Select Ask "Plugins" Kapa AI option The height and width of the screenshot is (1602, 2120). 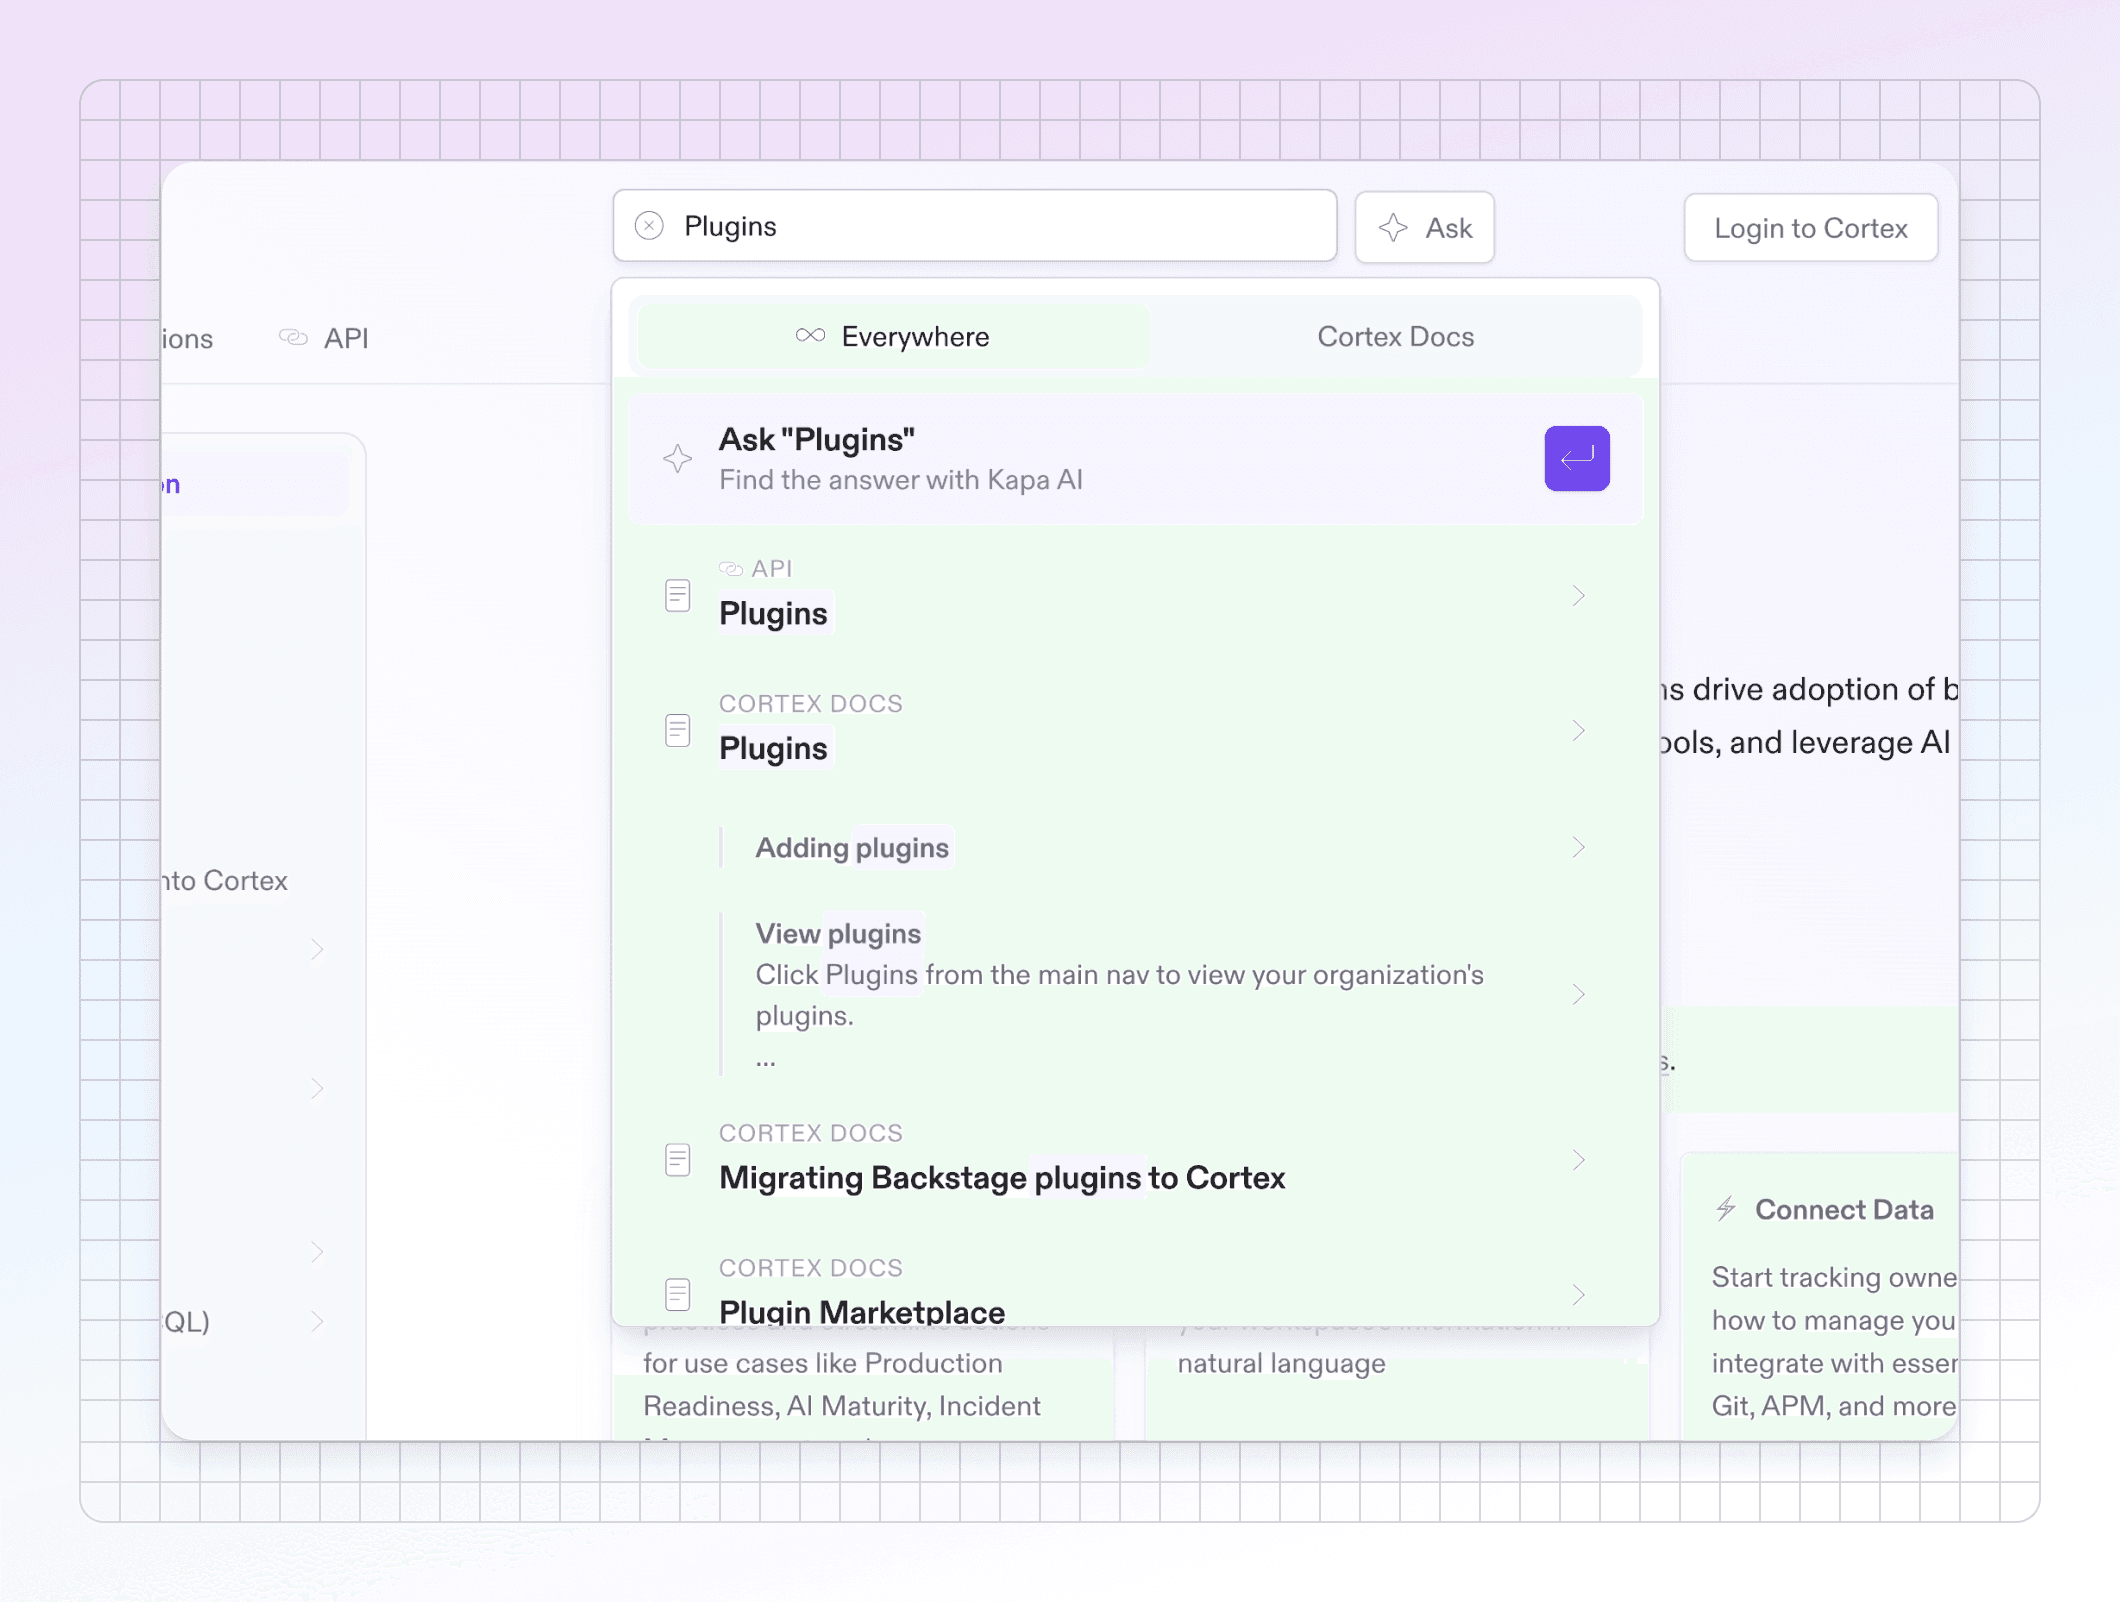(1135, 459)
